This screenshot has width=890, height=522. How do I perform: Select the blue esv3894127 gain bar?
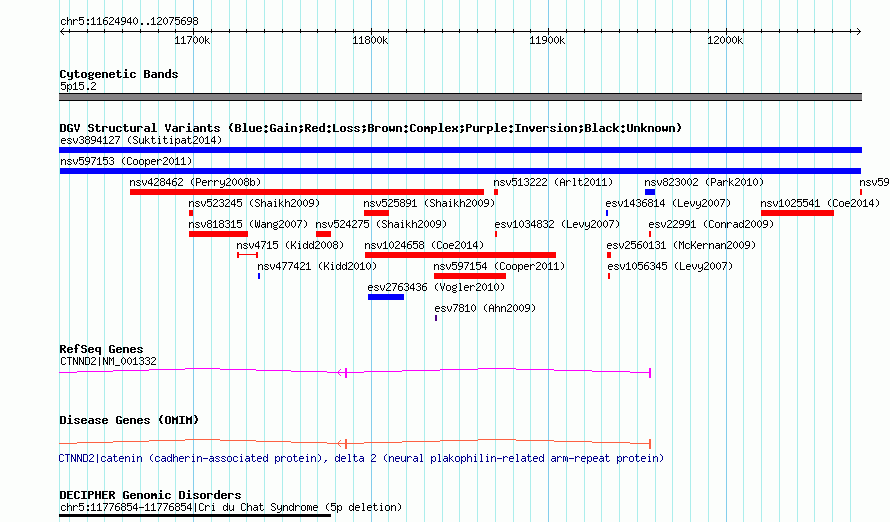pyautogui.click(x=460, y=150)
